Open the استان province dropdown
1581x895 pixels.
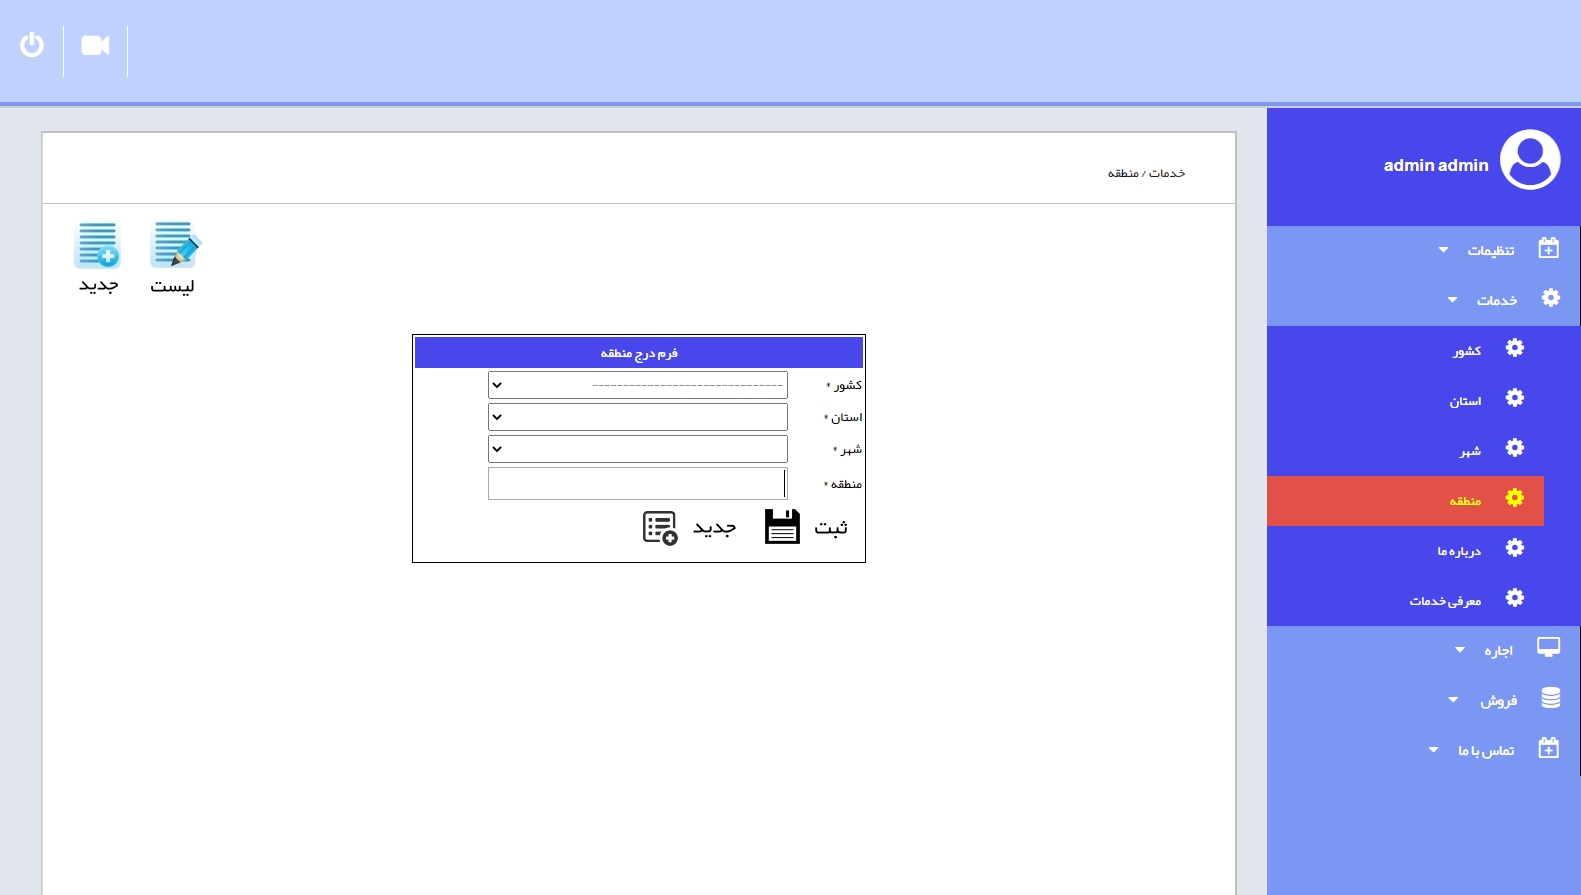pos(637,417)
